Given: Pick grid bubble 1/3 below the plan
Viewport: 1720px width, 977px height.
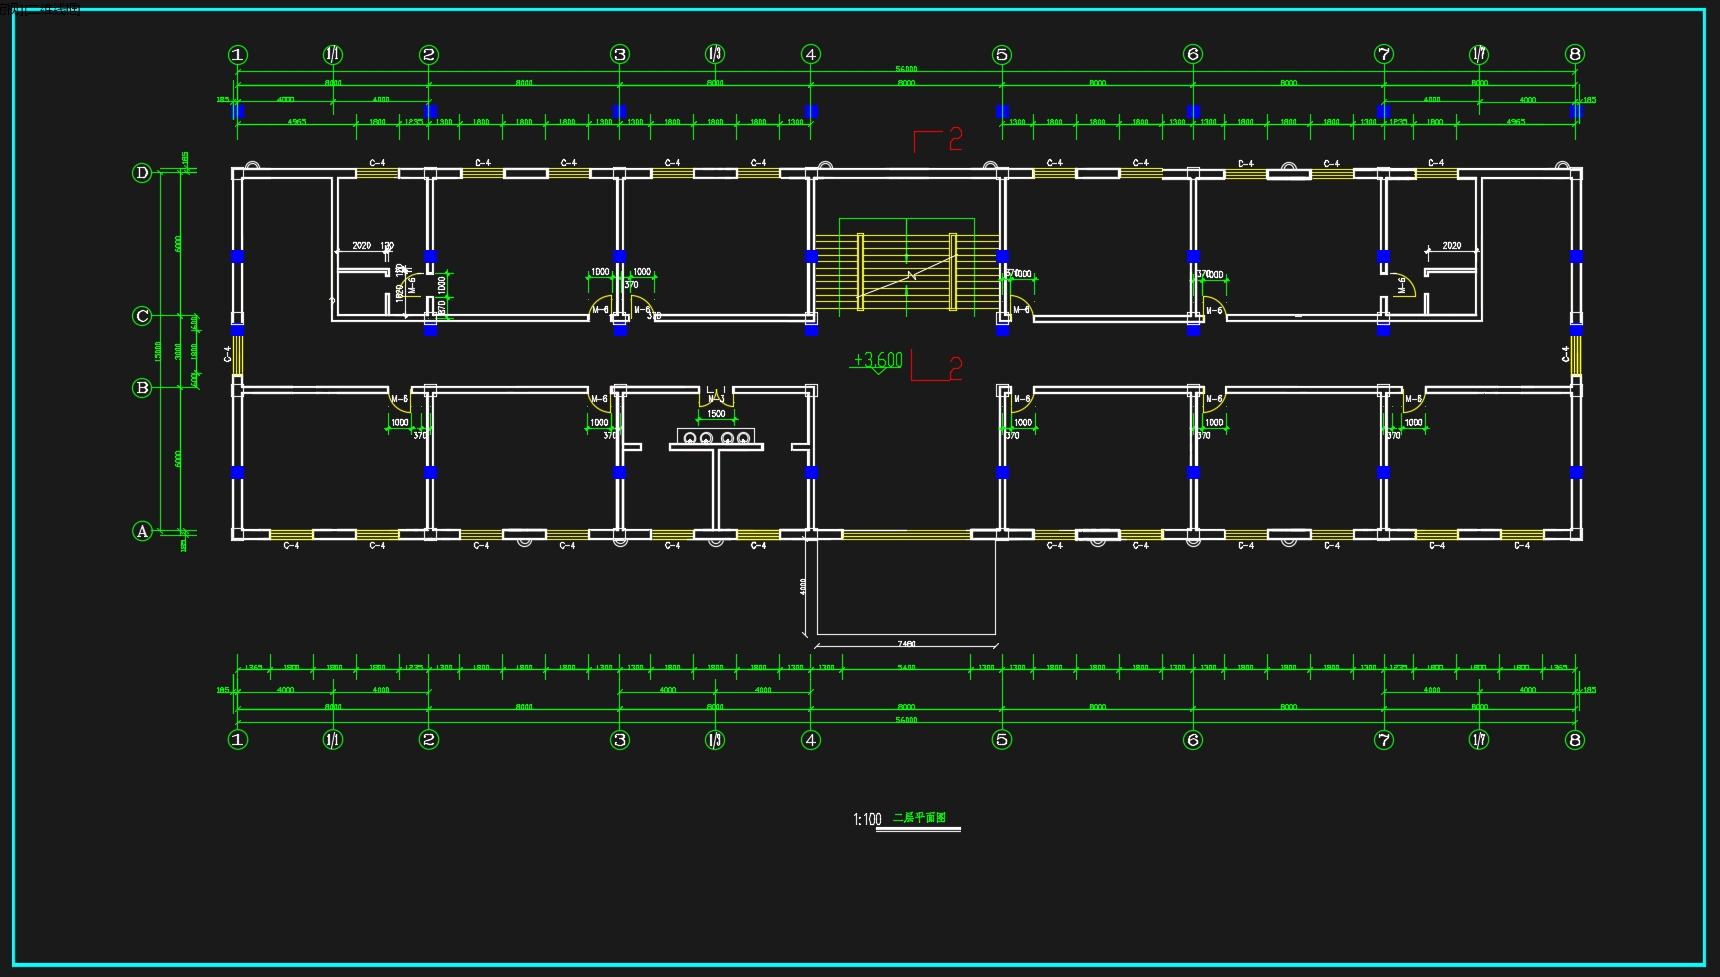Looking at the screenshot, I should click(x=715, y=740).
